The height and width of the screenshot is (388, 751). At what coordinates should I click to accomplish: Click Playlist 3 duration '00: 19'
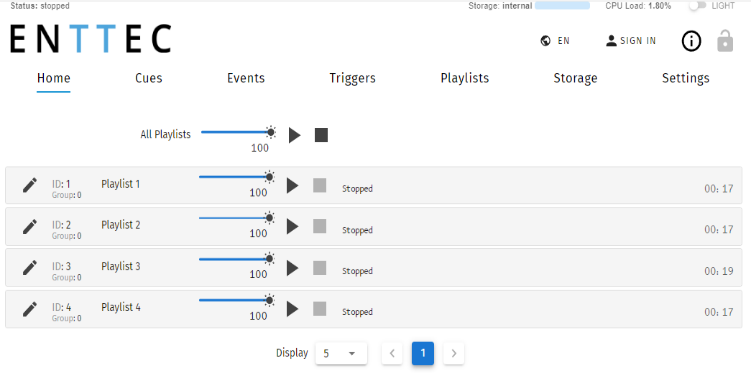pyautogui.click(x=718, y=271)
